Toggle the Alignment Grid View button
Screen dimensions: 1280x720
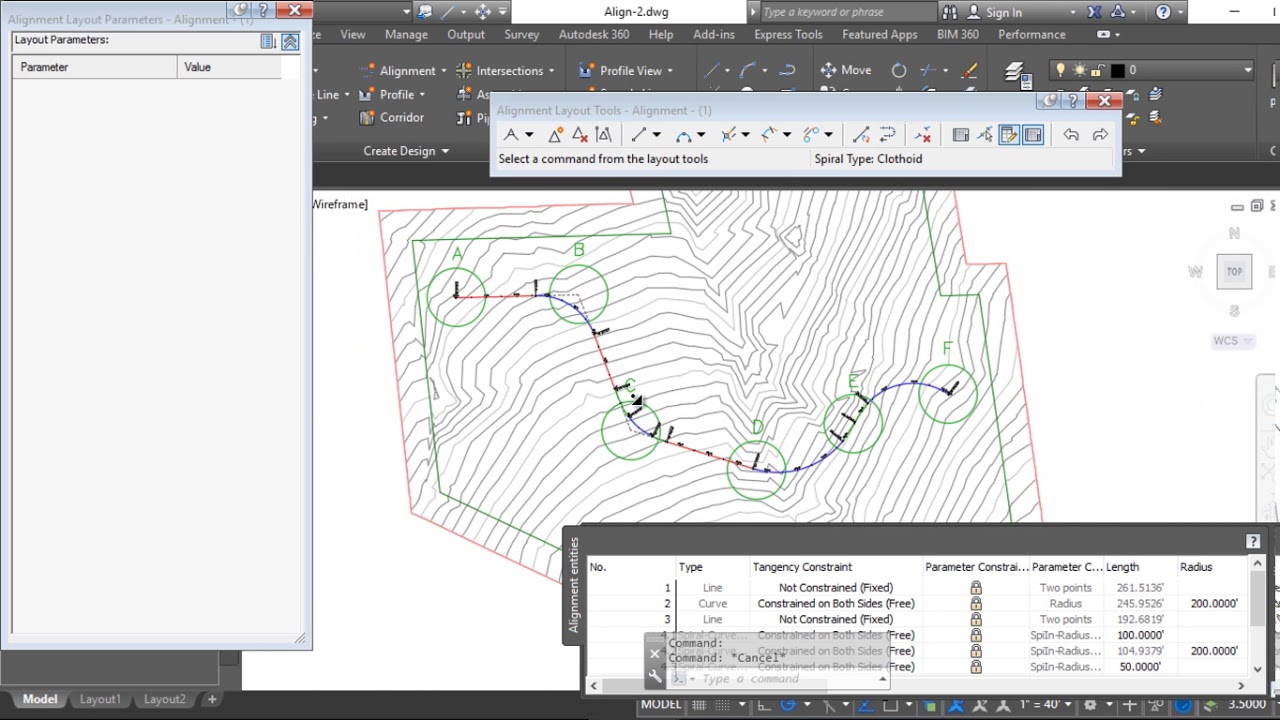[x=1033, y=135]
